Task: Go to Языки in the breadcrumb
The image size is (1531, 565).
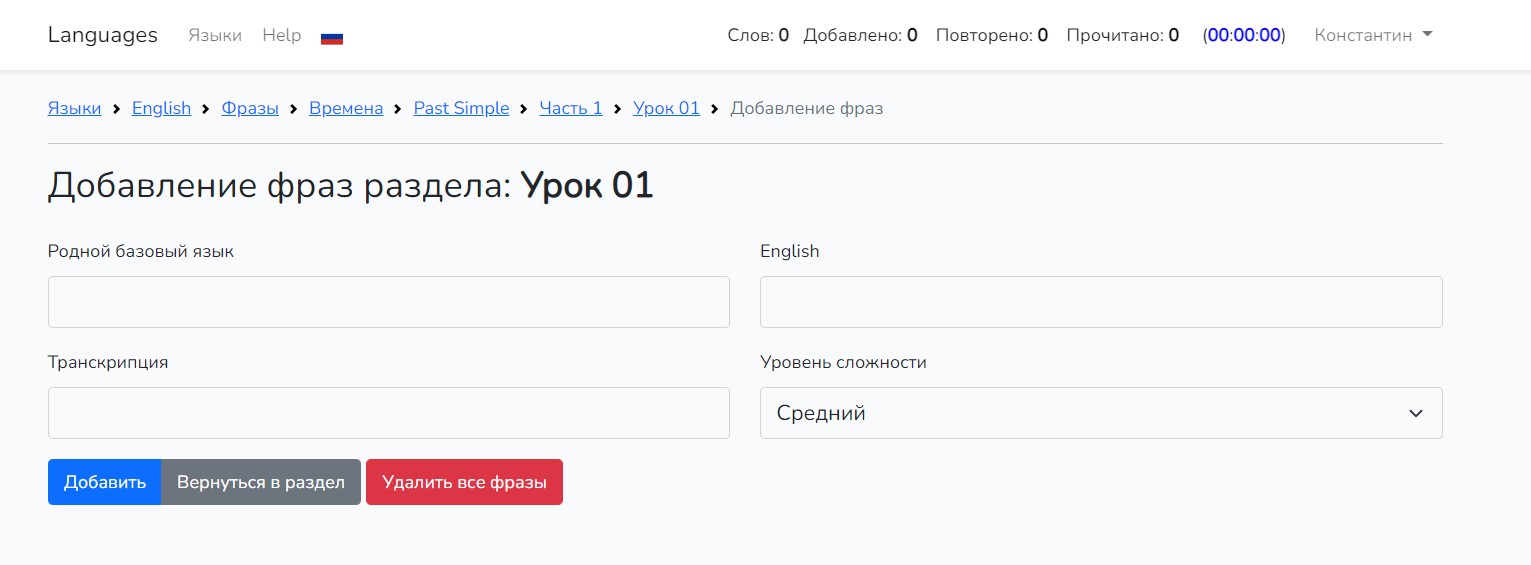Action: pos(74,108)
